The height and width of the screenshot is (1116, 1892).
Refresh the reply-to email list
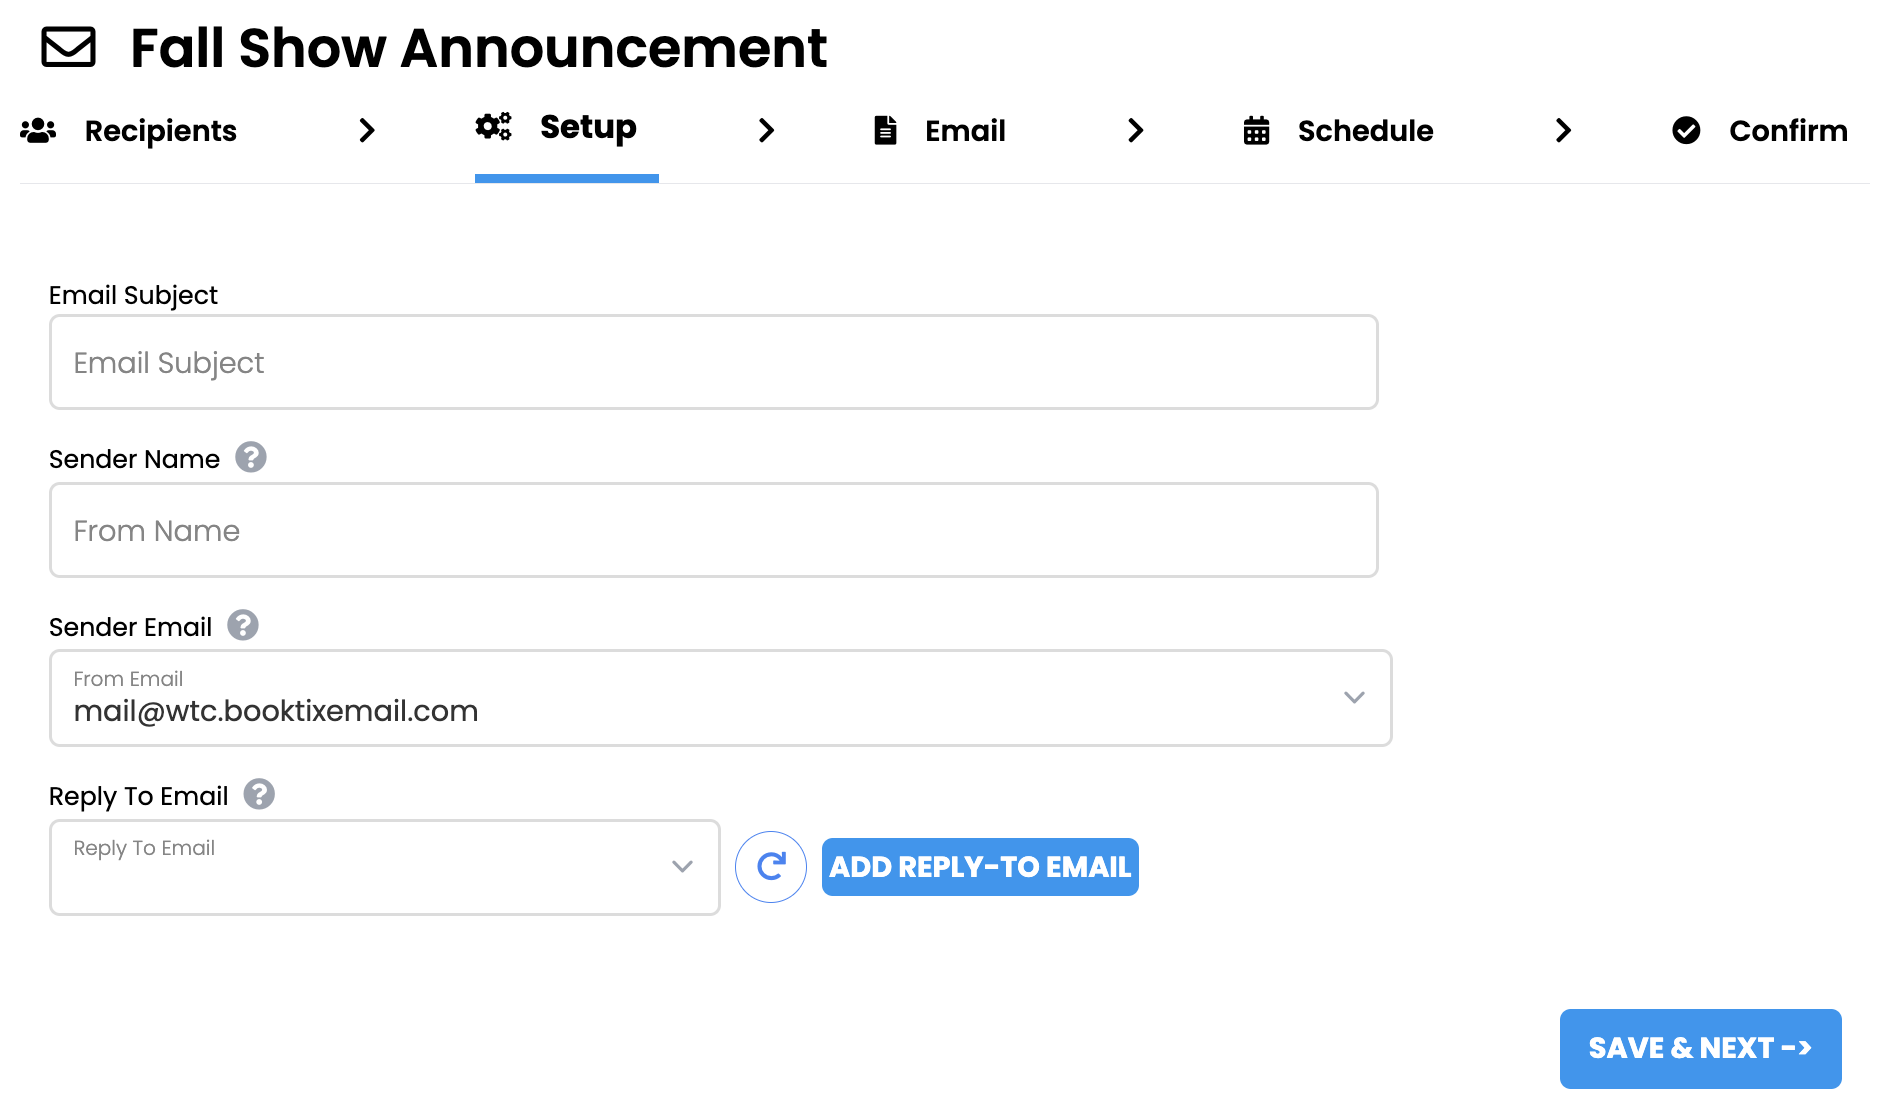pyautogui.click(x=771, y=867)
